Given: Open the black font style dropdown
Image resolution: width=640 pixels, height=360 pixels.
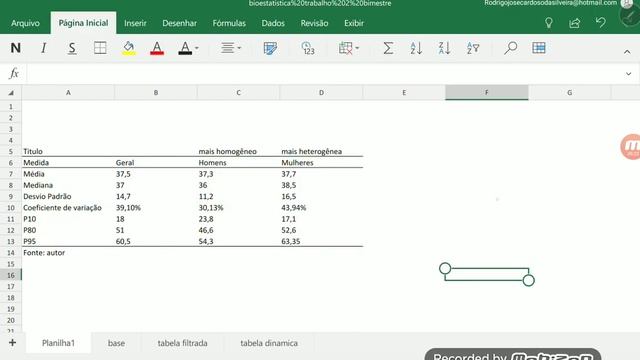Looking at the screenshot, I should 188,48.
